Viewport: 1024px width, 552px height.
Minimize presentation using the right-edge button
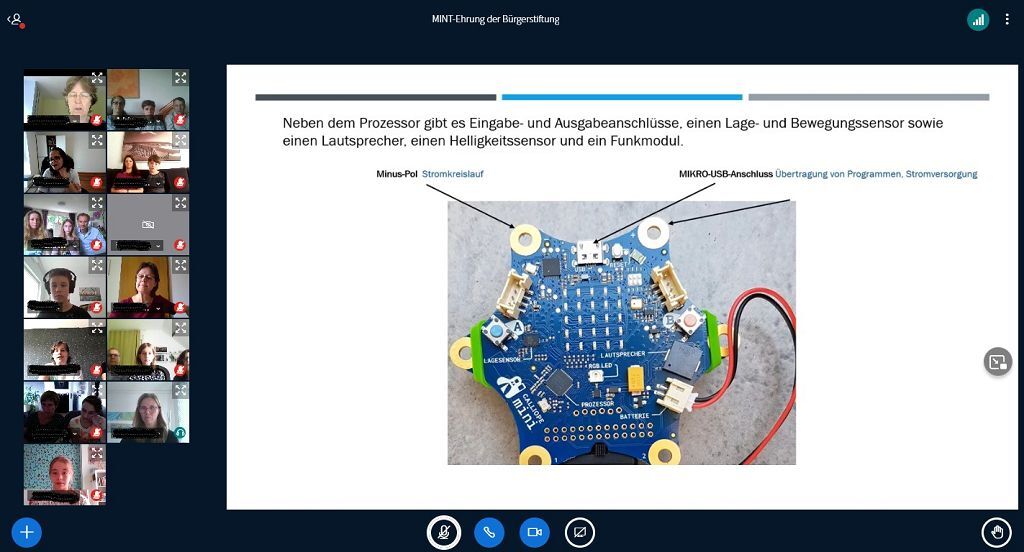(x=997, y=362)
